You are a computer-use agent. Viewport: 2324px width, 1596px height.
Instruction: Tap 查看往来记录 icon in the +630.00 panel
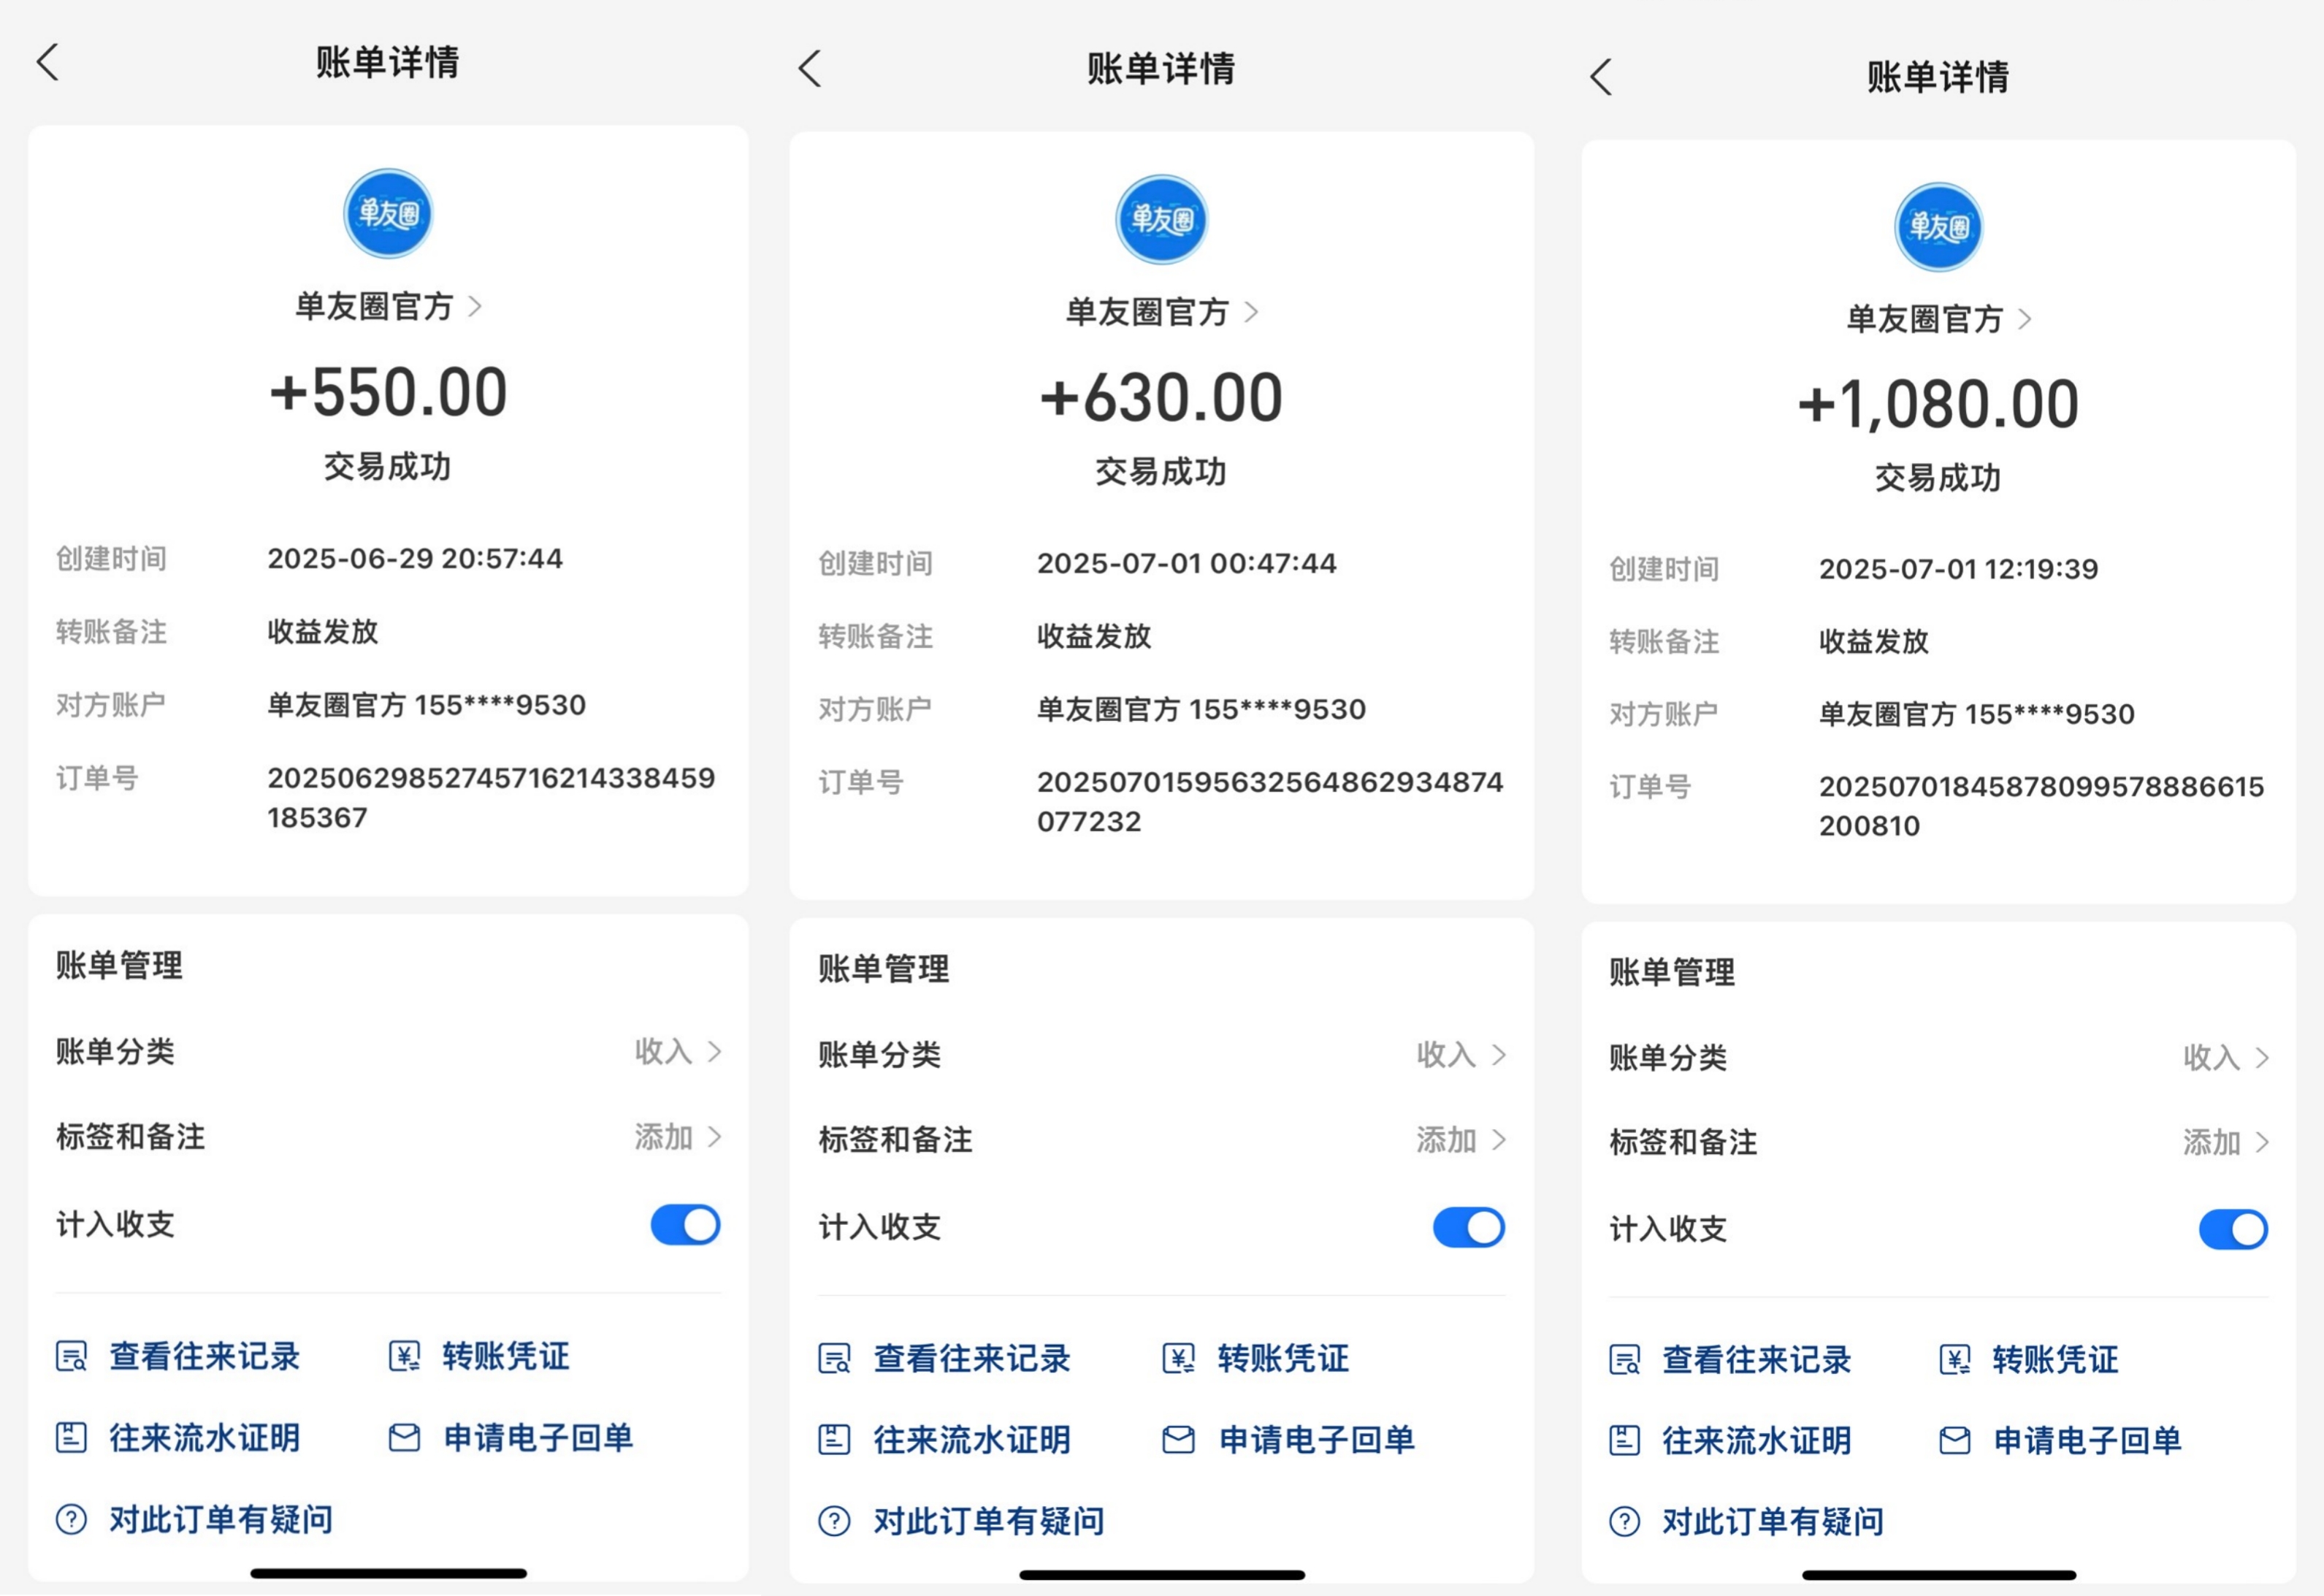(834, 1359)
